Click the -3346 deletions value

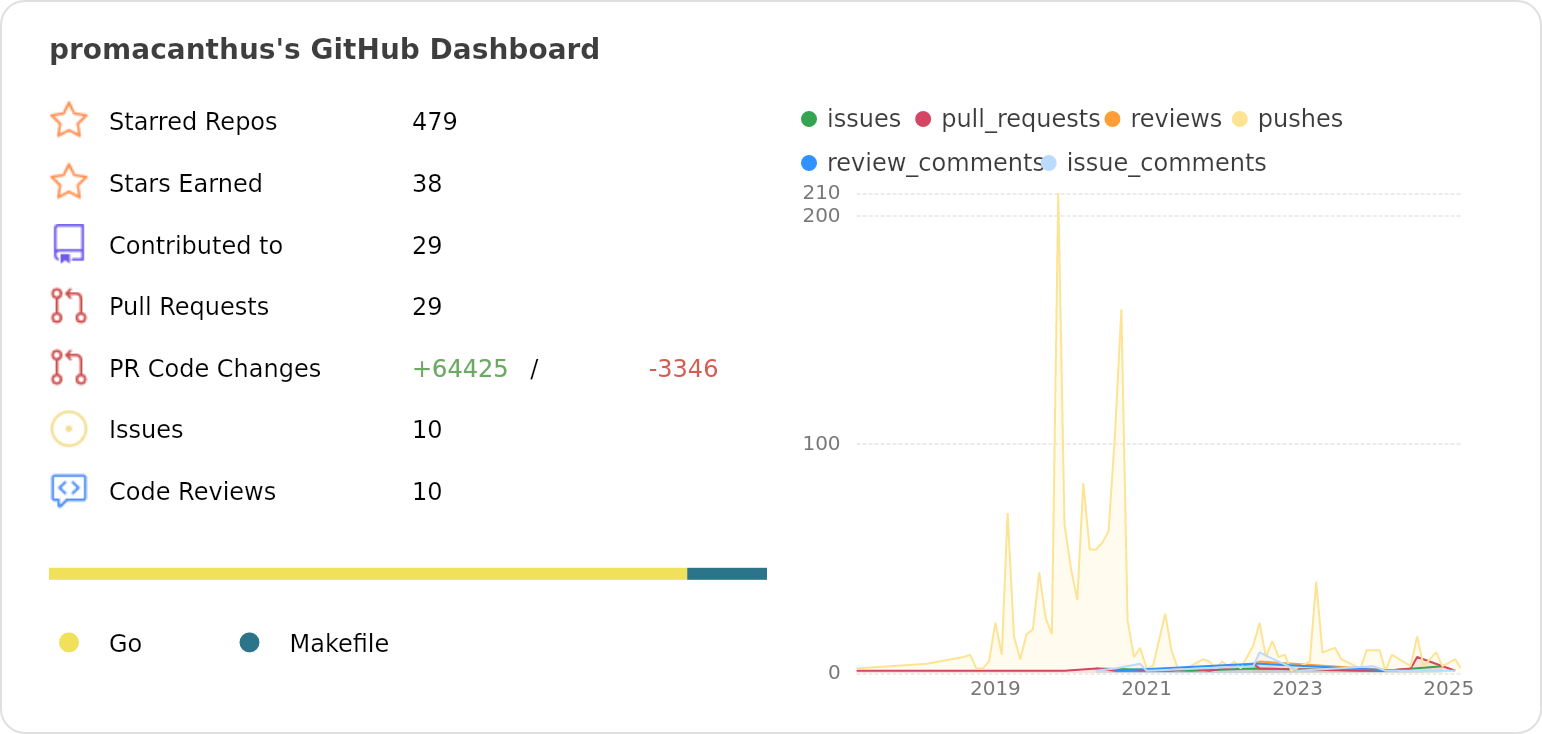point(683,369)
